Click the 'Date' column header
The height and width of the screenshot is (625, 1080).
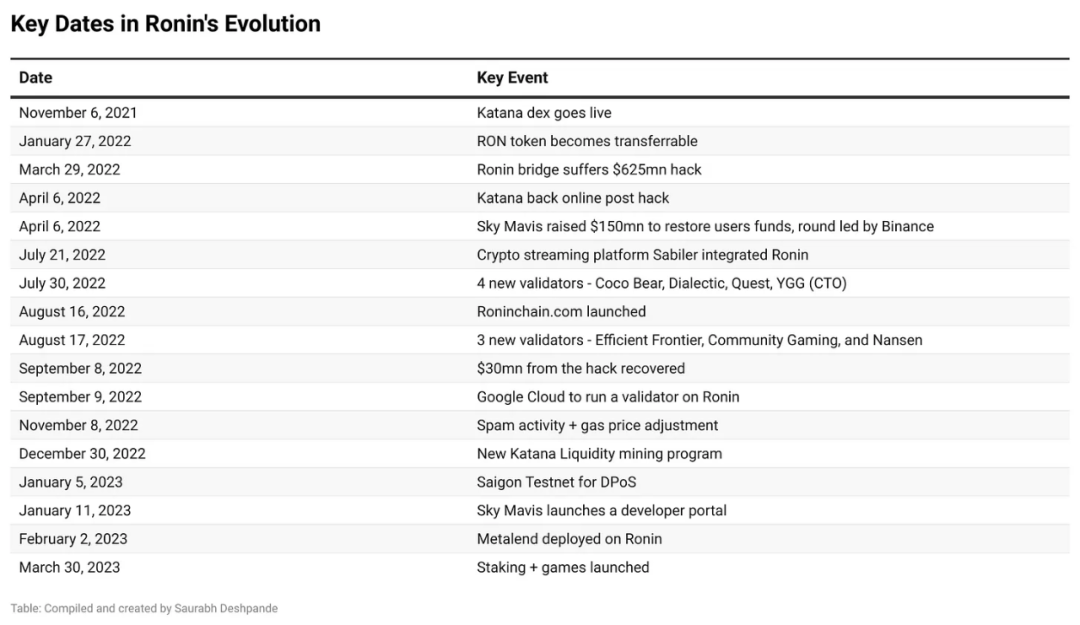(x=36, y=78)
